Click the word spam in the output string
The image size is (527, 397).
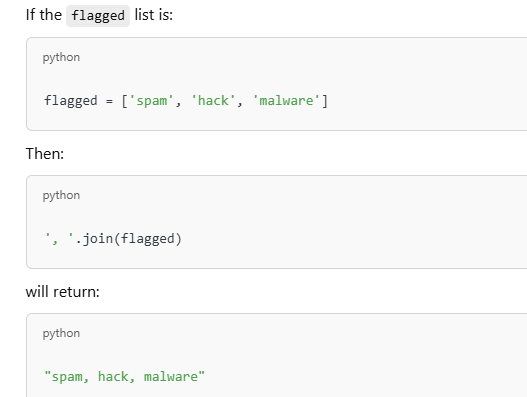coord(66,377)
